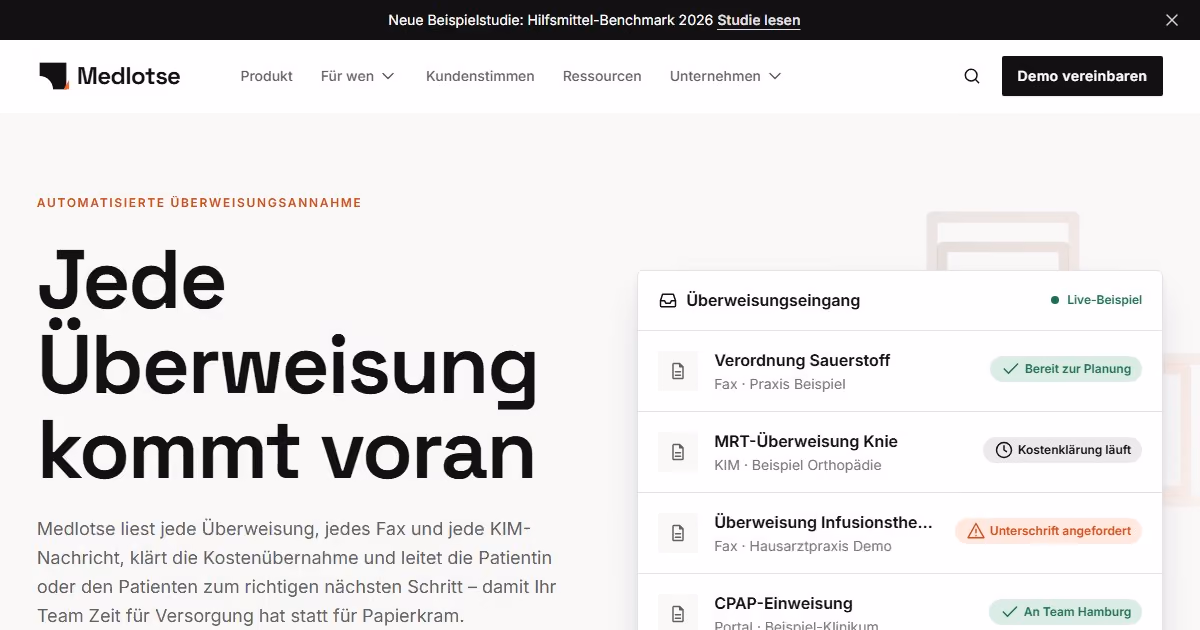Click inbox icon next to Überweisungseingang
The height and width of the screenshot is (630, 1200).
(x=668, y=300)
